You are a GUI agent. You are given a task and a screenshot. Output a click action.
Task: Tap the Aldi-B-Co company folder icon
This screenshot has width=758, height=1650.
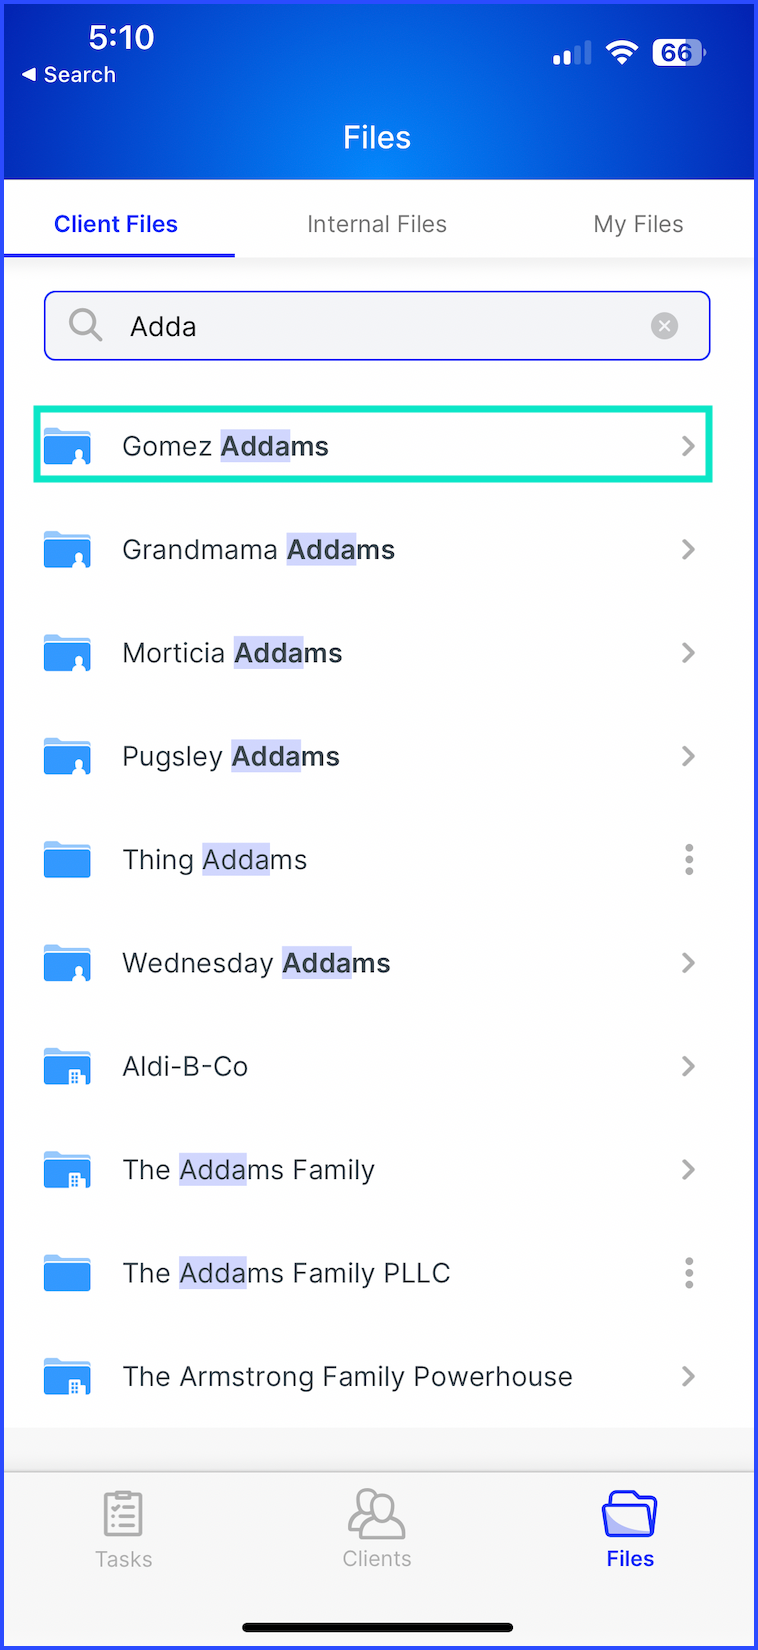coord(67,1066)
